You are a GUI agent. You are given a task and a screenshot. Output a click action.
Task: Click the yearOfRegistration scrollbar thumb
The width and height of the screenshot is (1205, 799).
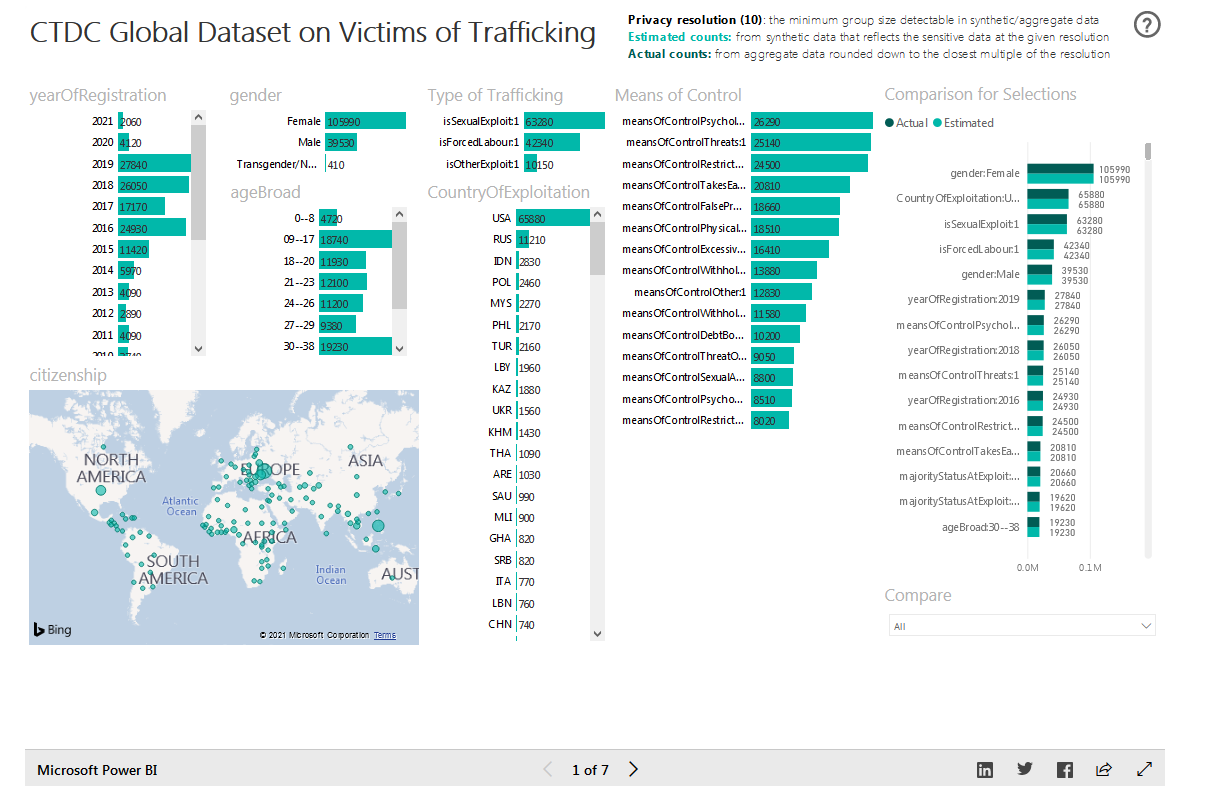[198, 182]
